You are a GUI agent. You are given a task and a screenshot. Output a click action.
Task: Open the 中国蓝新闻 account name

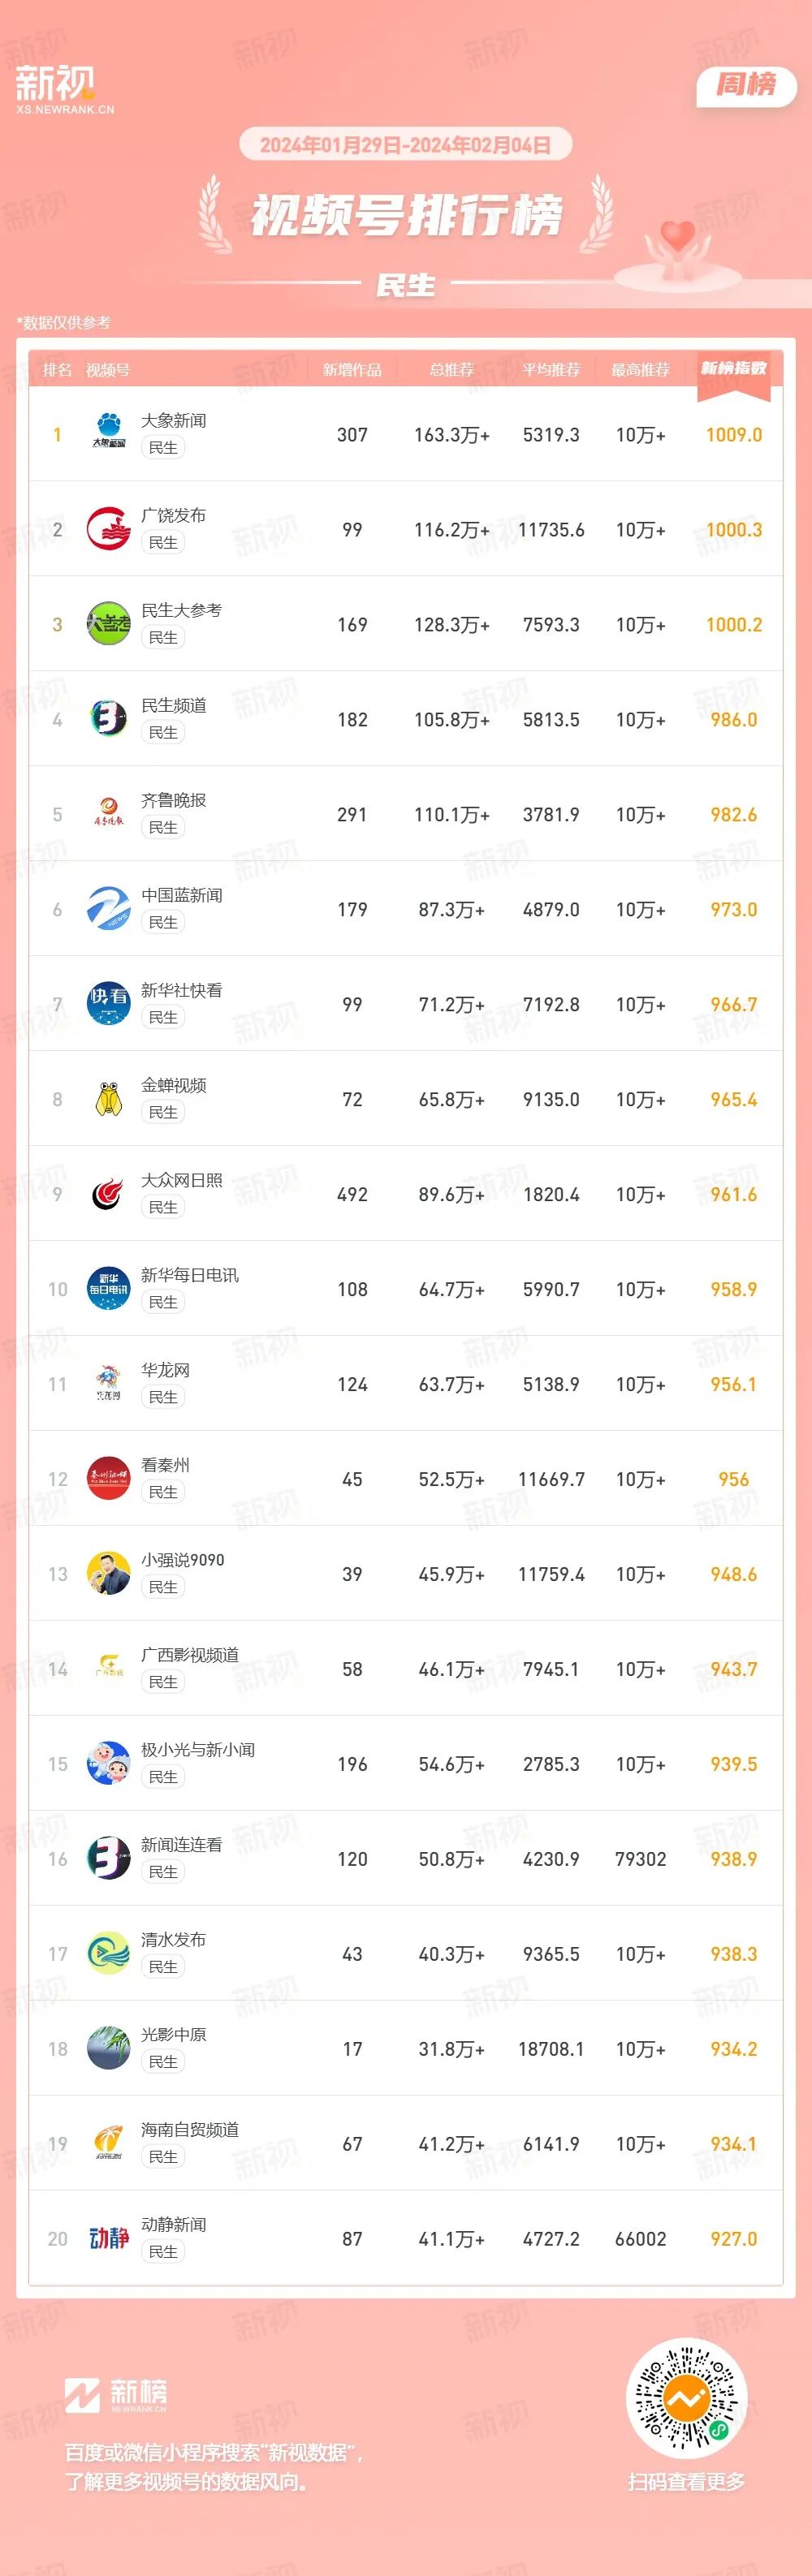[x=182, y=895]
